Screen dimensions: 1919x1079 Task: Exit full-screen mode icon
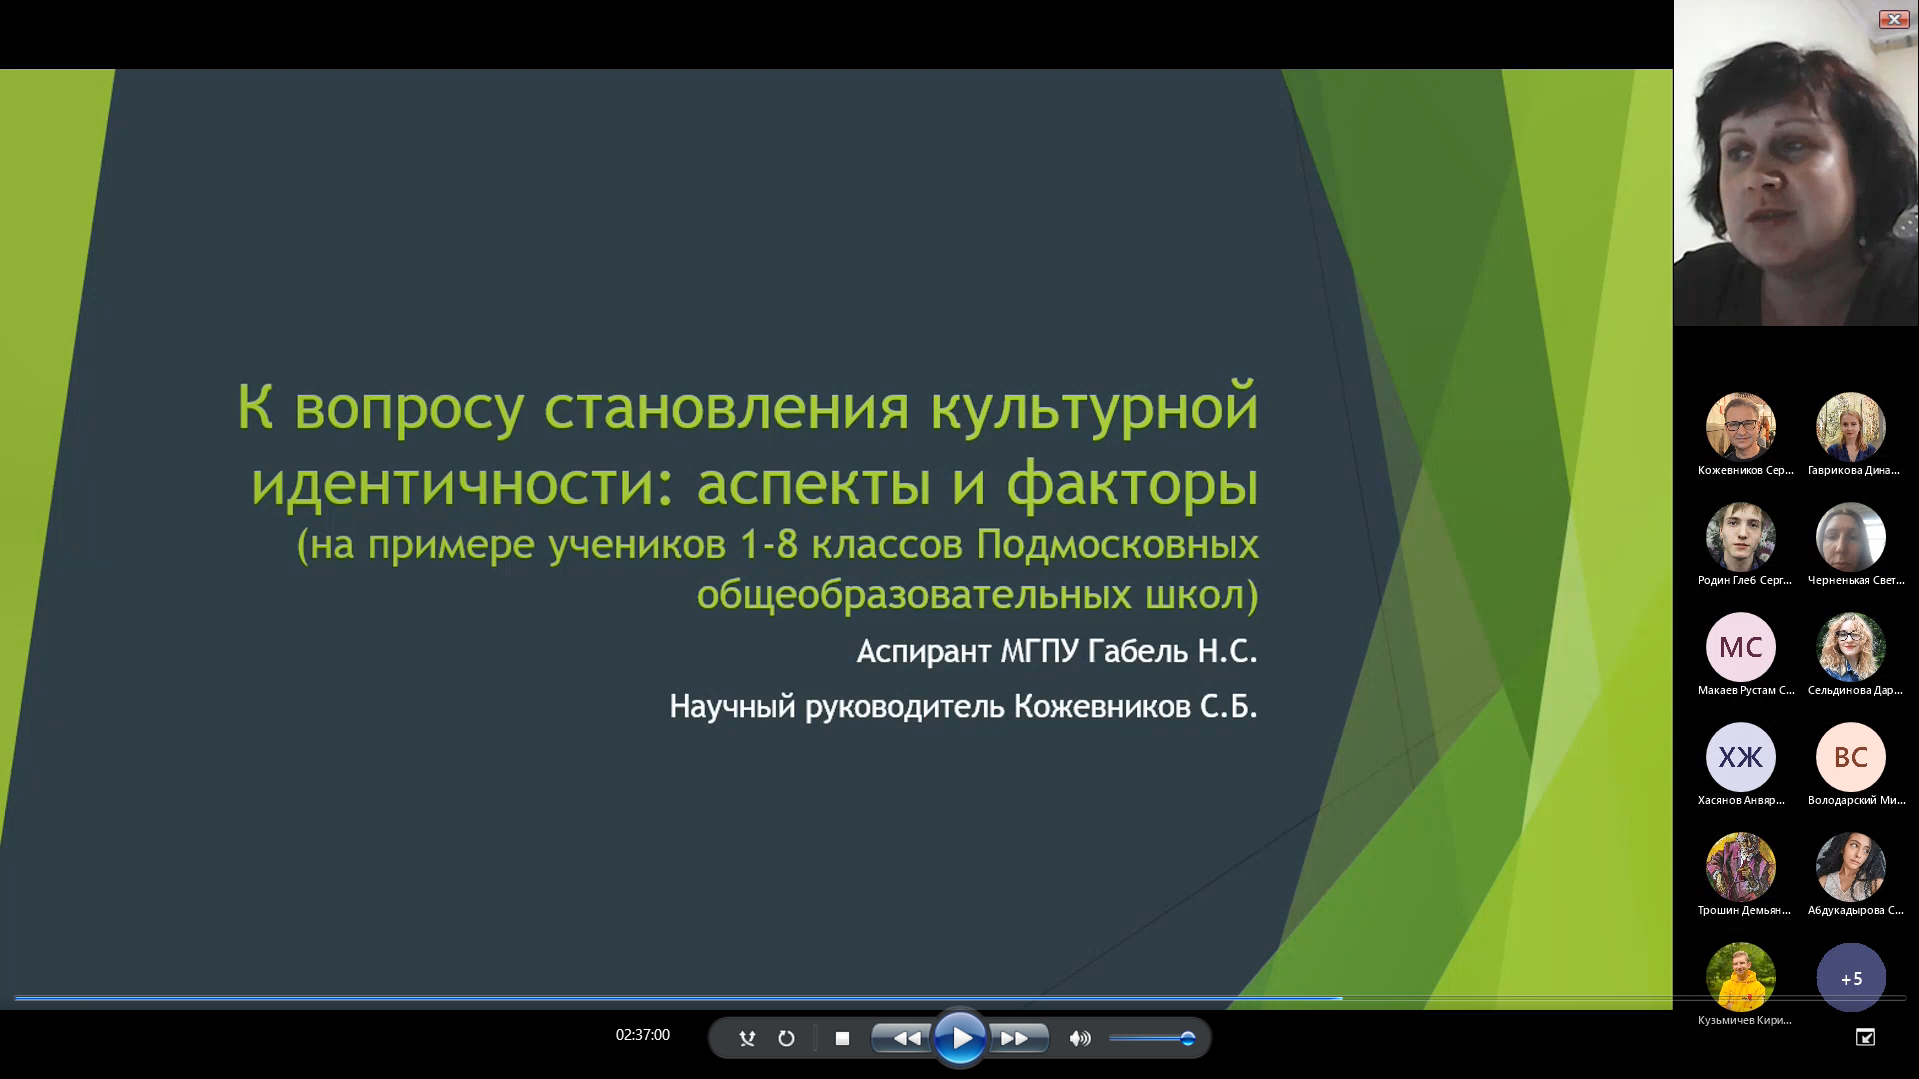(x=1865, y=1037)
